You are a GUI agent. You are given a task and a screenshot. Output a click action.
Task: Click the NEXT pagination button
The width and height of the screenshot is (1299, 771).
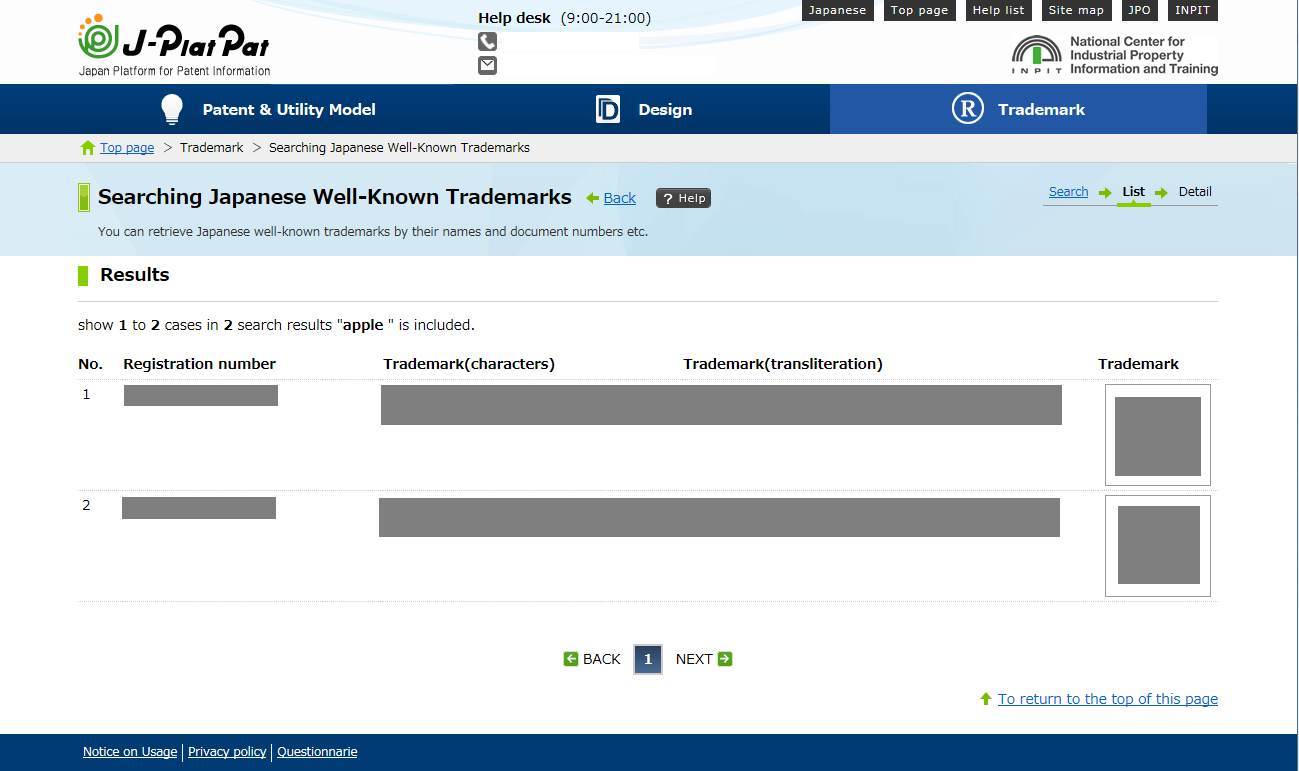[703, 659]
